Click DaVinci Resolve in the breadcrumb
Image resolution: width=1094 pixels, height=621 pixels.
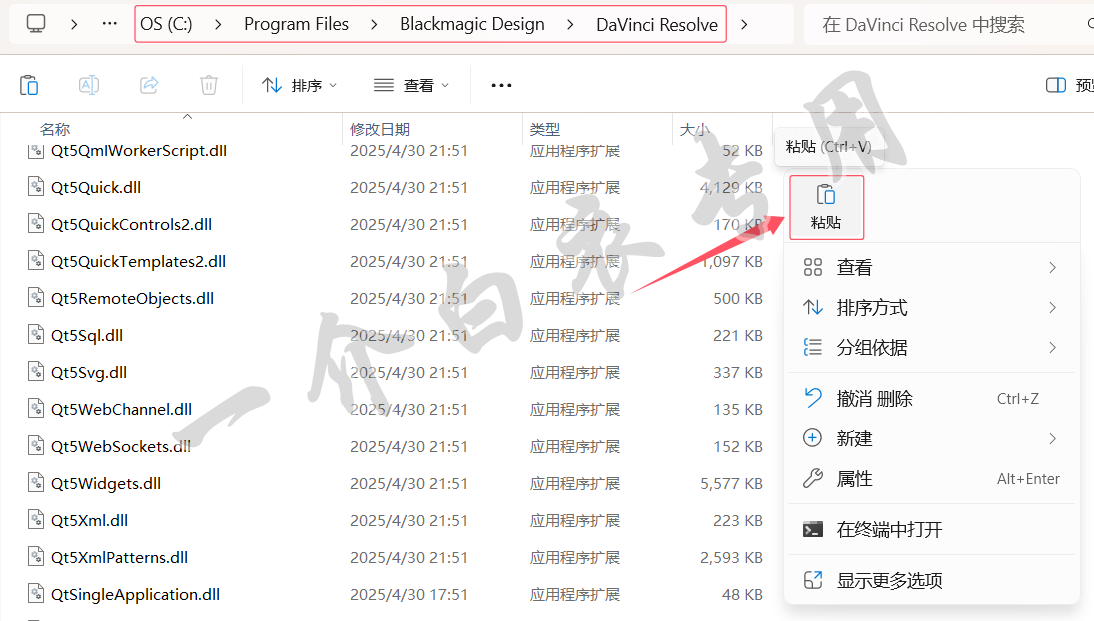pyautogui.click(x=657, y=24)
